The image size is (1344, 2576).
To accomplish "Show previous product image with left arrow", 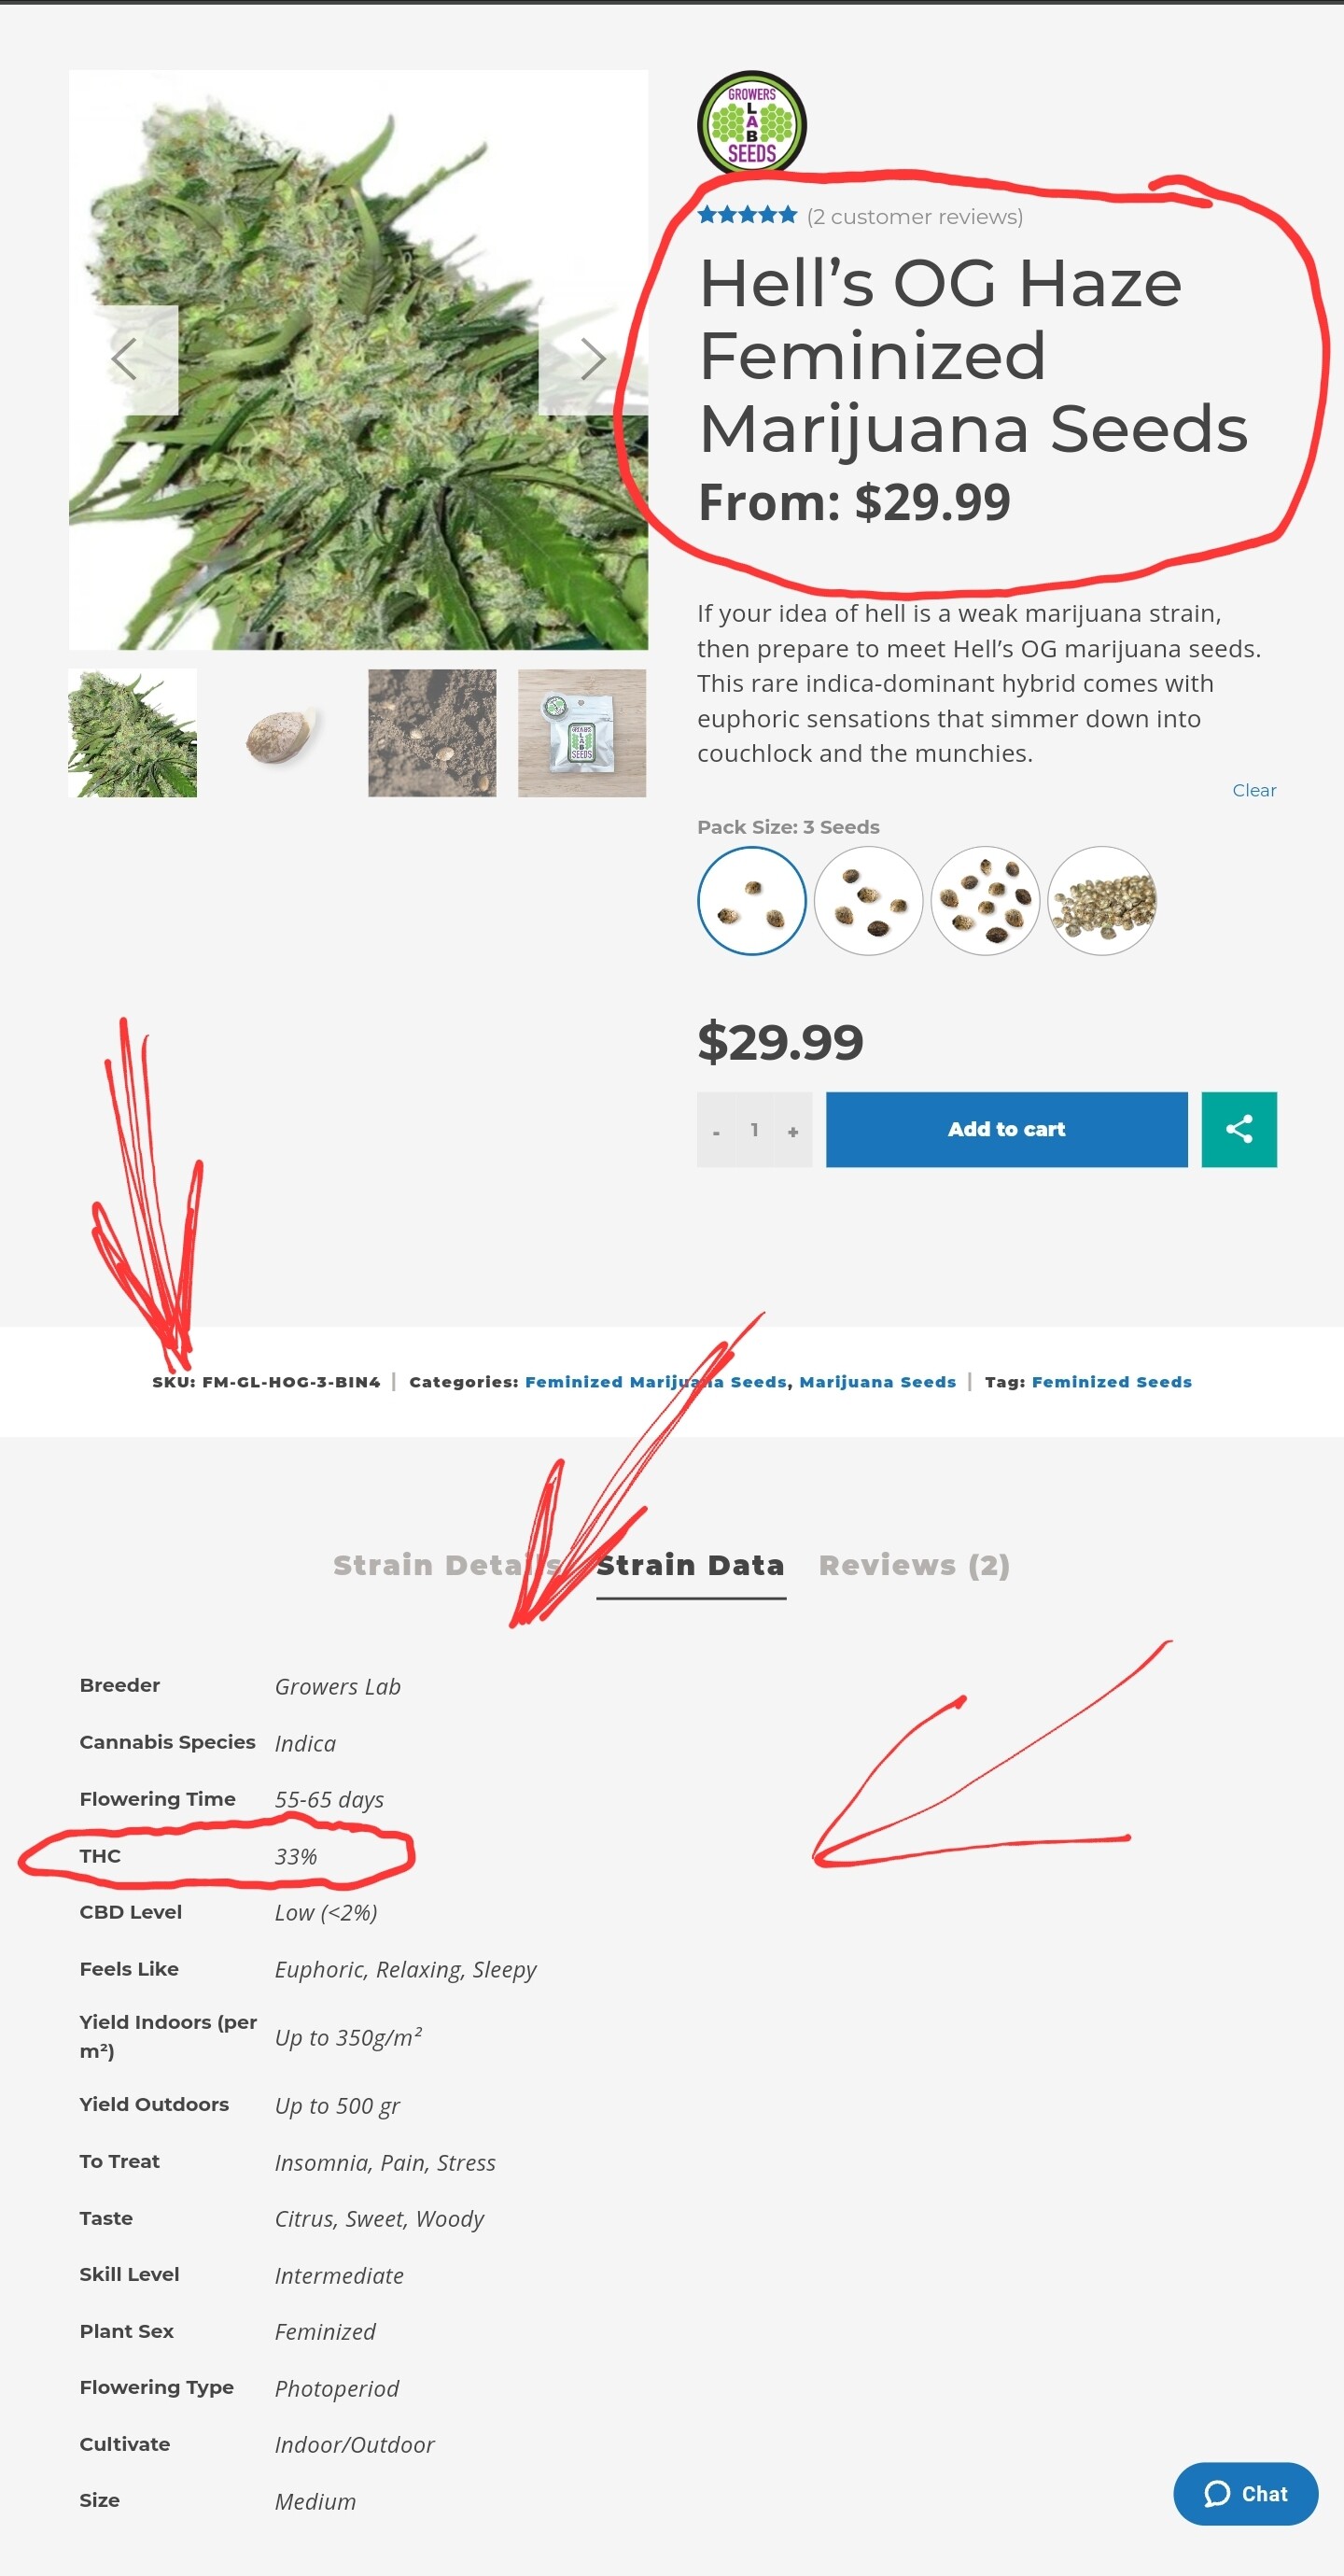I will click(x=124, y=359).
